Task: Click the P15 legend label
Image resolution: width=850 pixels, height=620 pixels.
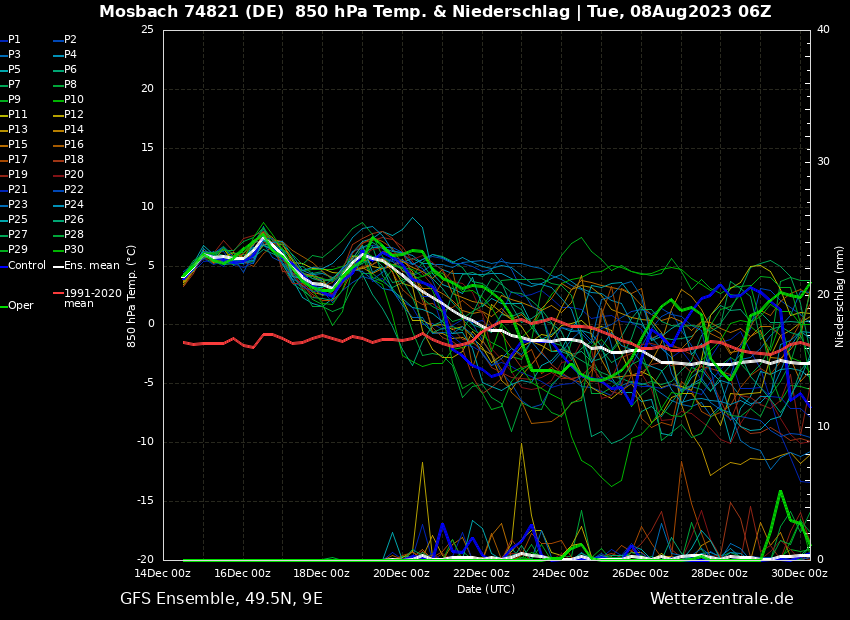Action: (x=18, y=145)
